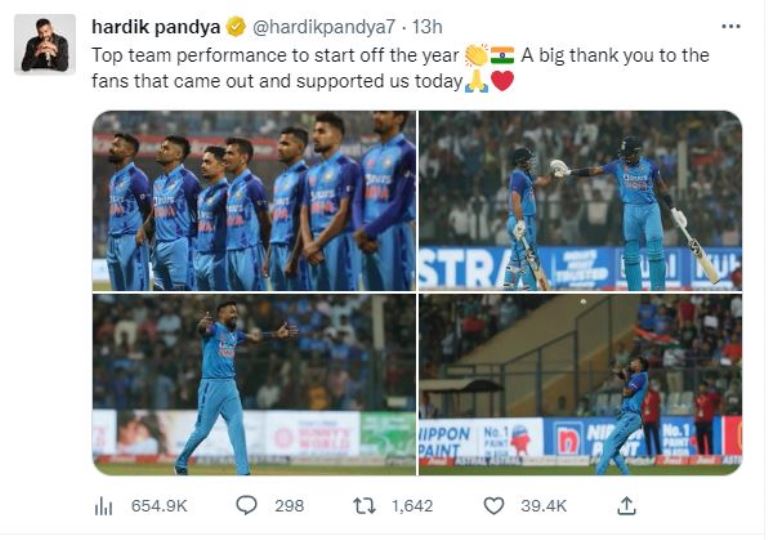
Task: Open the team lineup photo
Action: (254, 200)
